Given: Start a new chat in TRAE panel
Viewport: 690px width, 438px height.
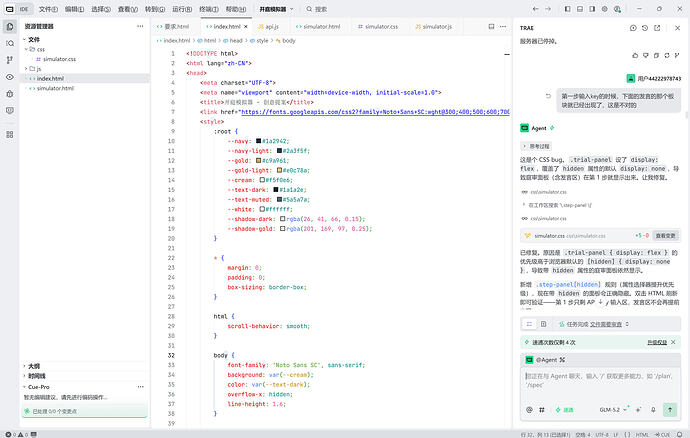Looking at the screenshot, I should pyautogui.click(x=633, y=28).
